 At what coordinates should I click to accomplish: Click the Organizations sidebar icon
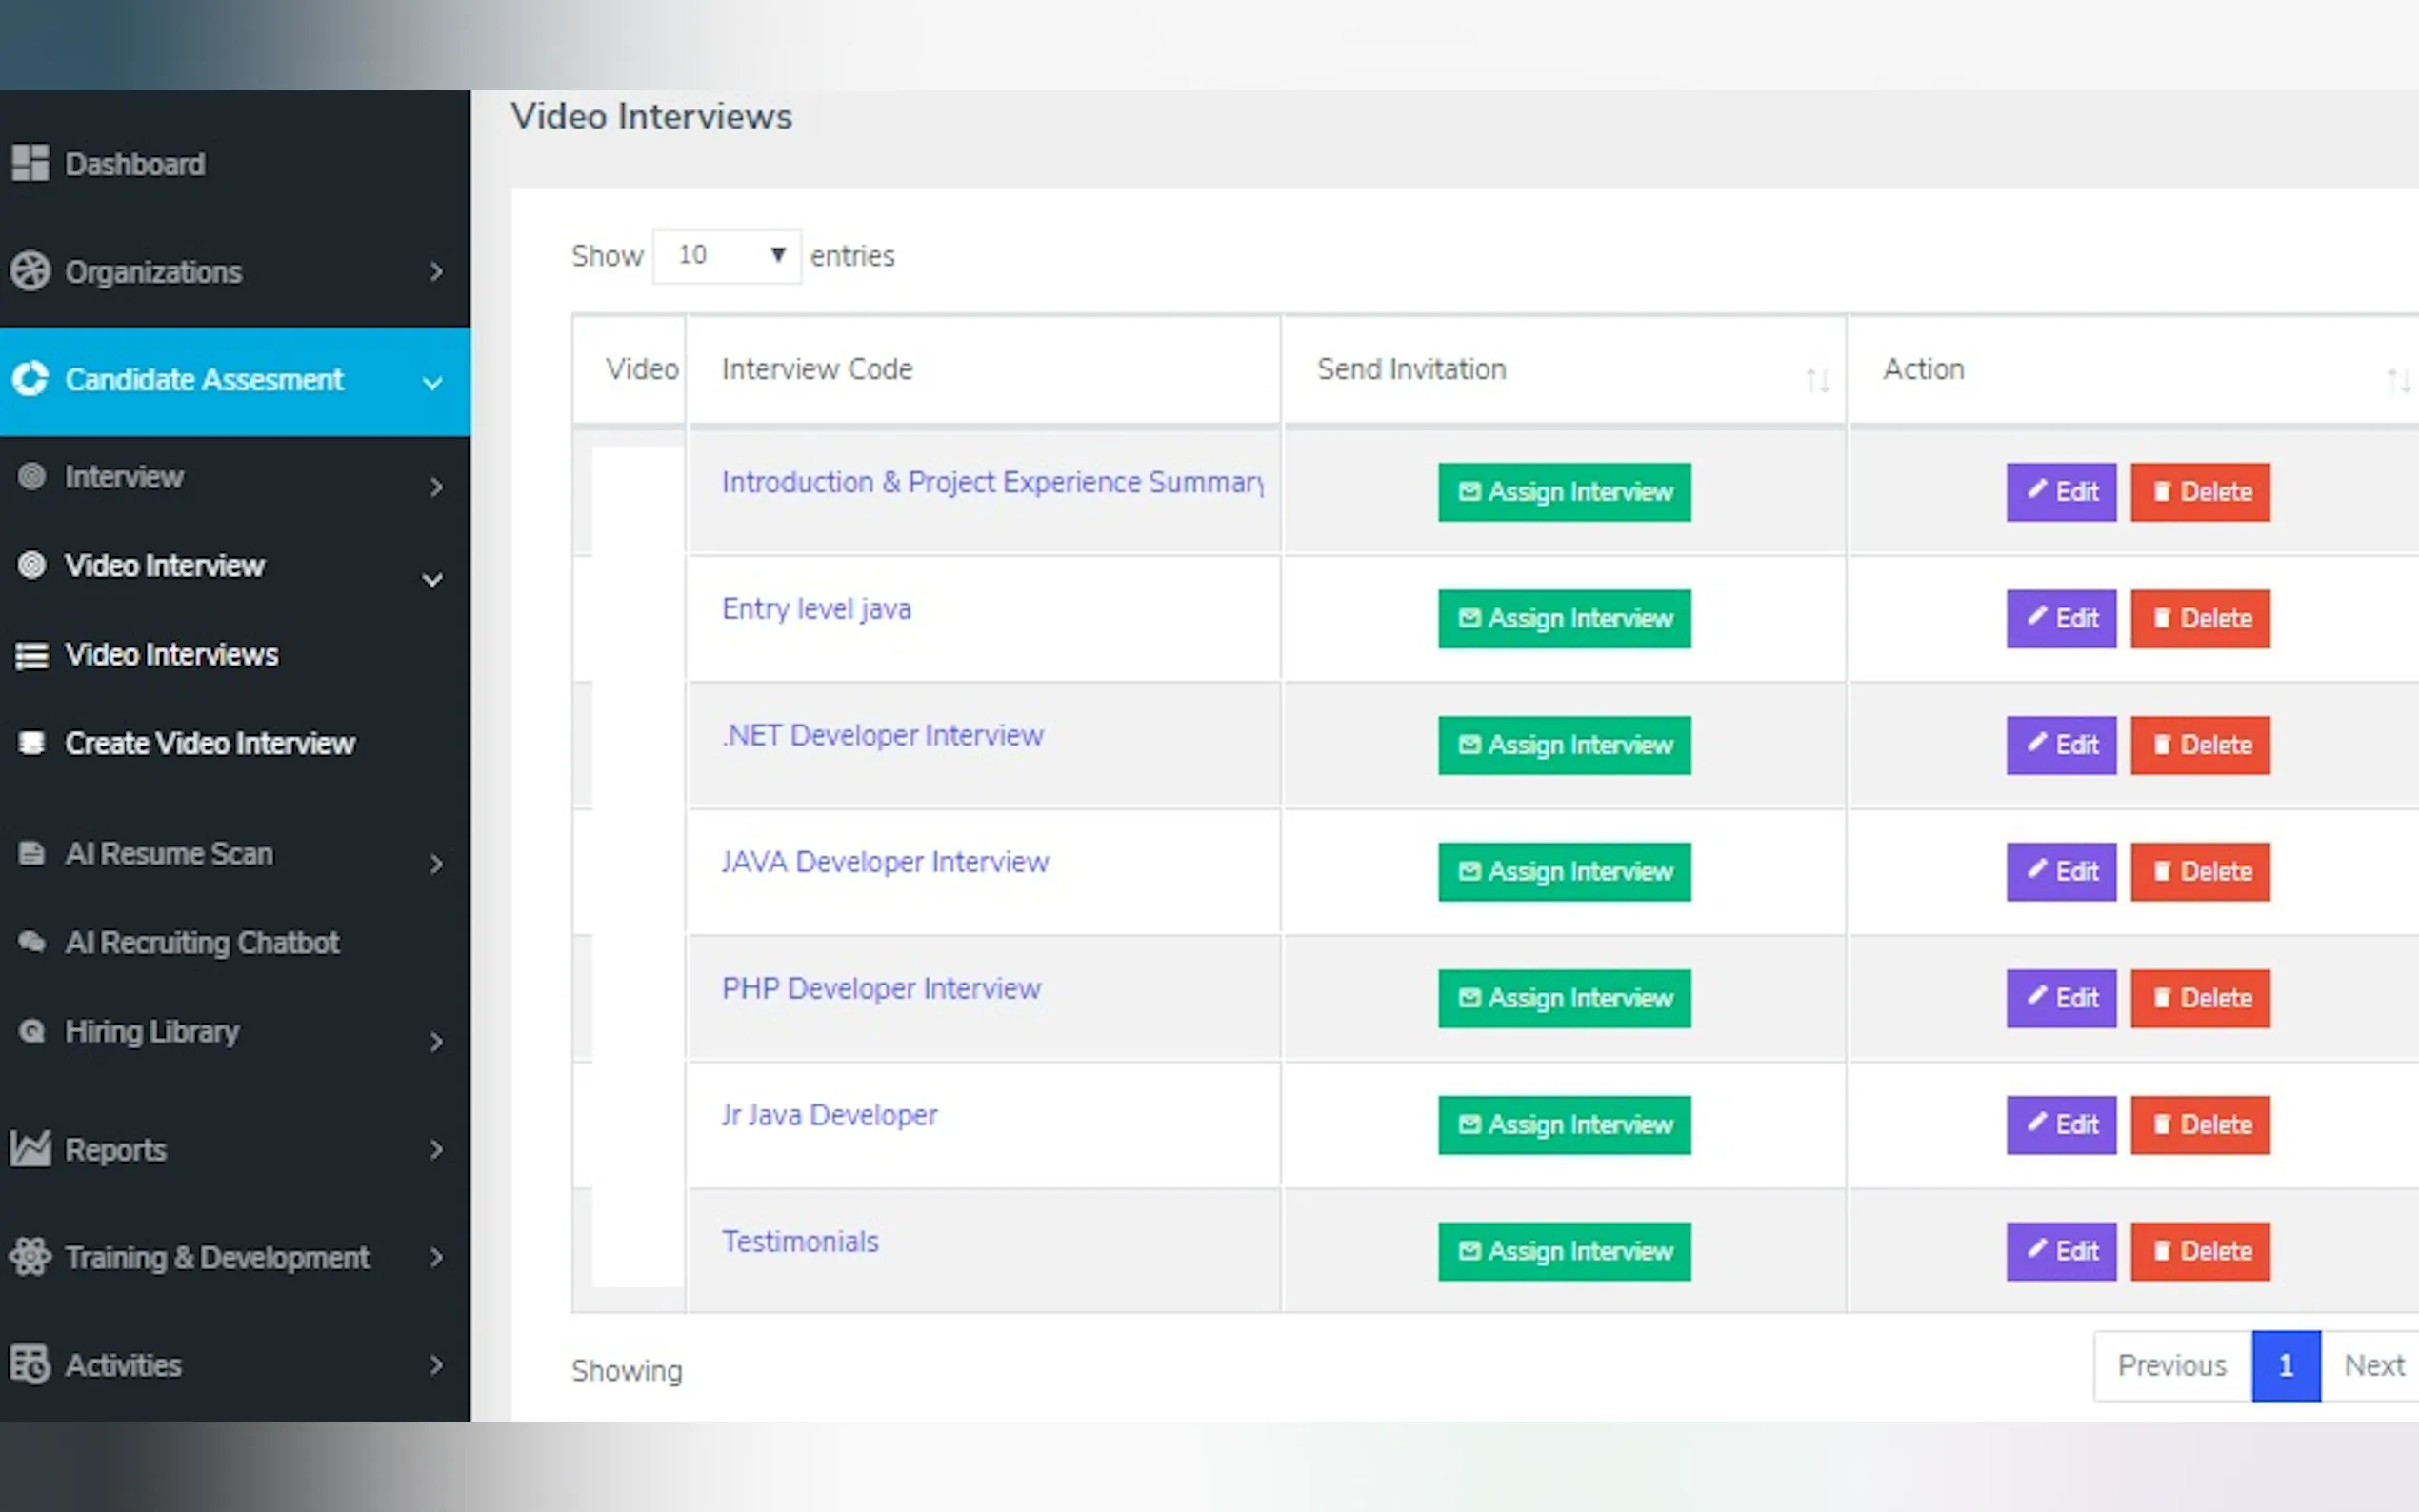pyautogui.click(x=30, y=271)
